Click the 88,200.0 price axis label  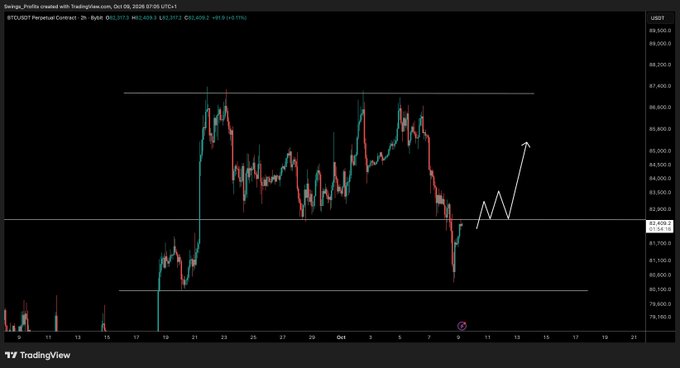tap(660, 65)
